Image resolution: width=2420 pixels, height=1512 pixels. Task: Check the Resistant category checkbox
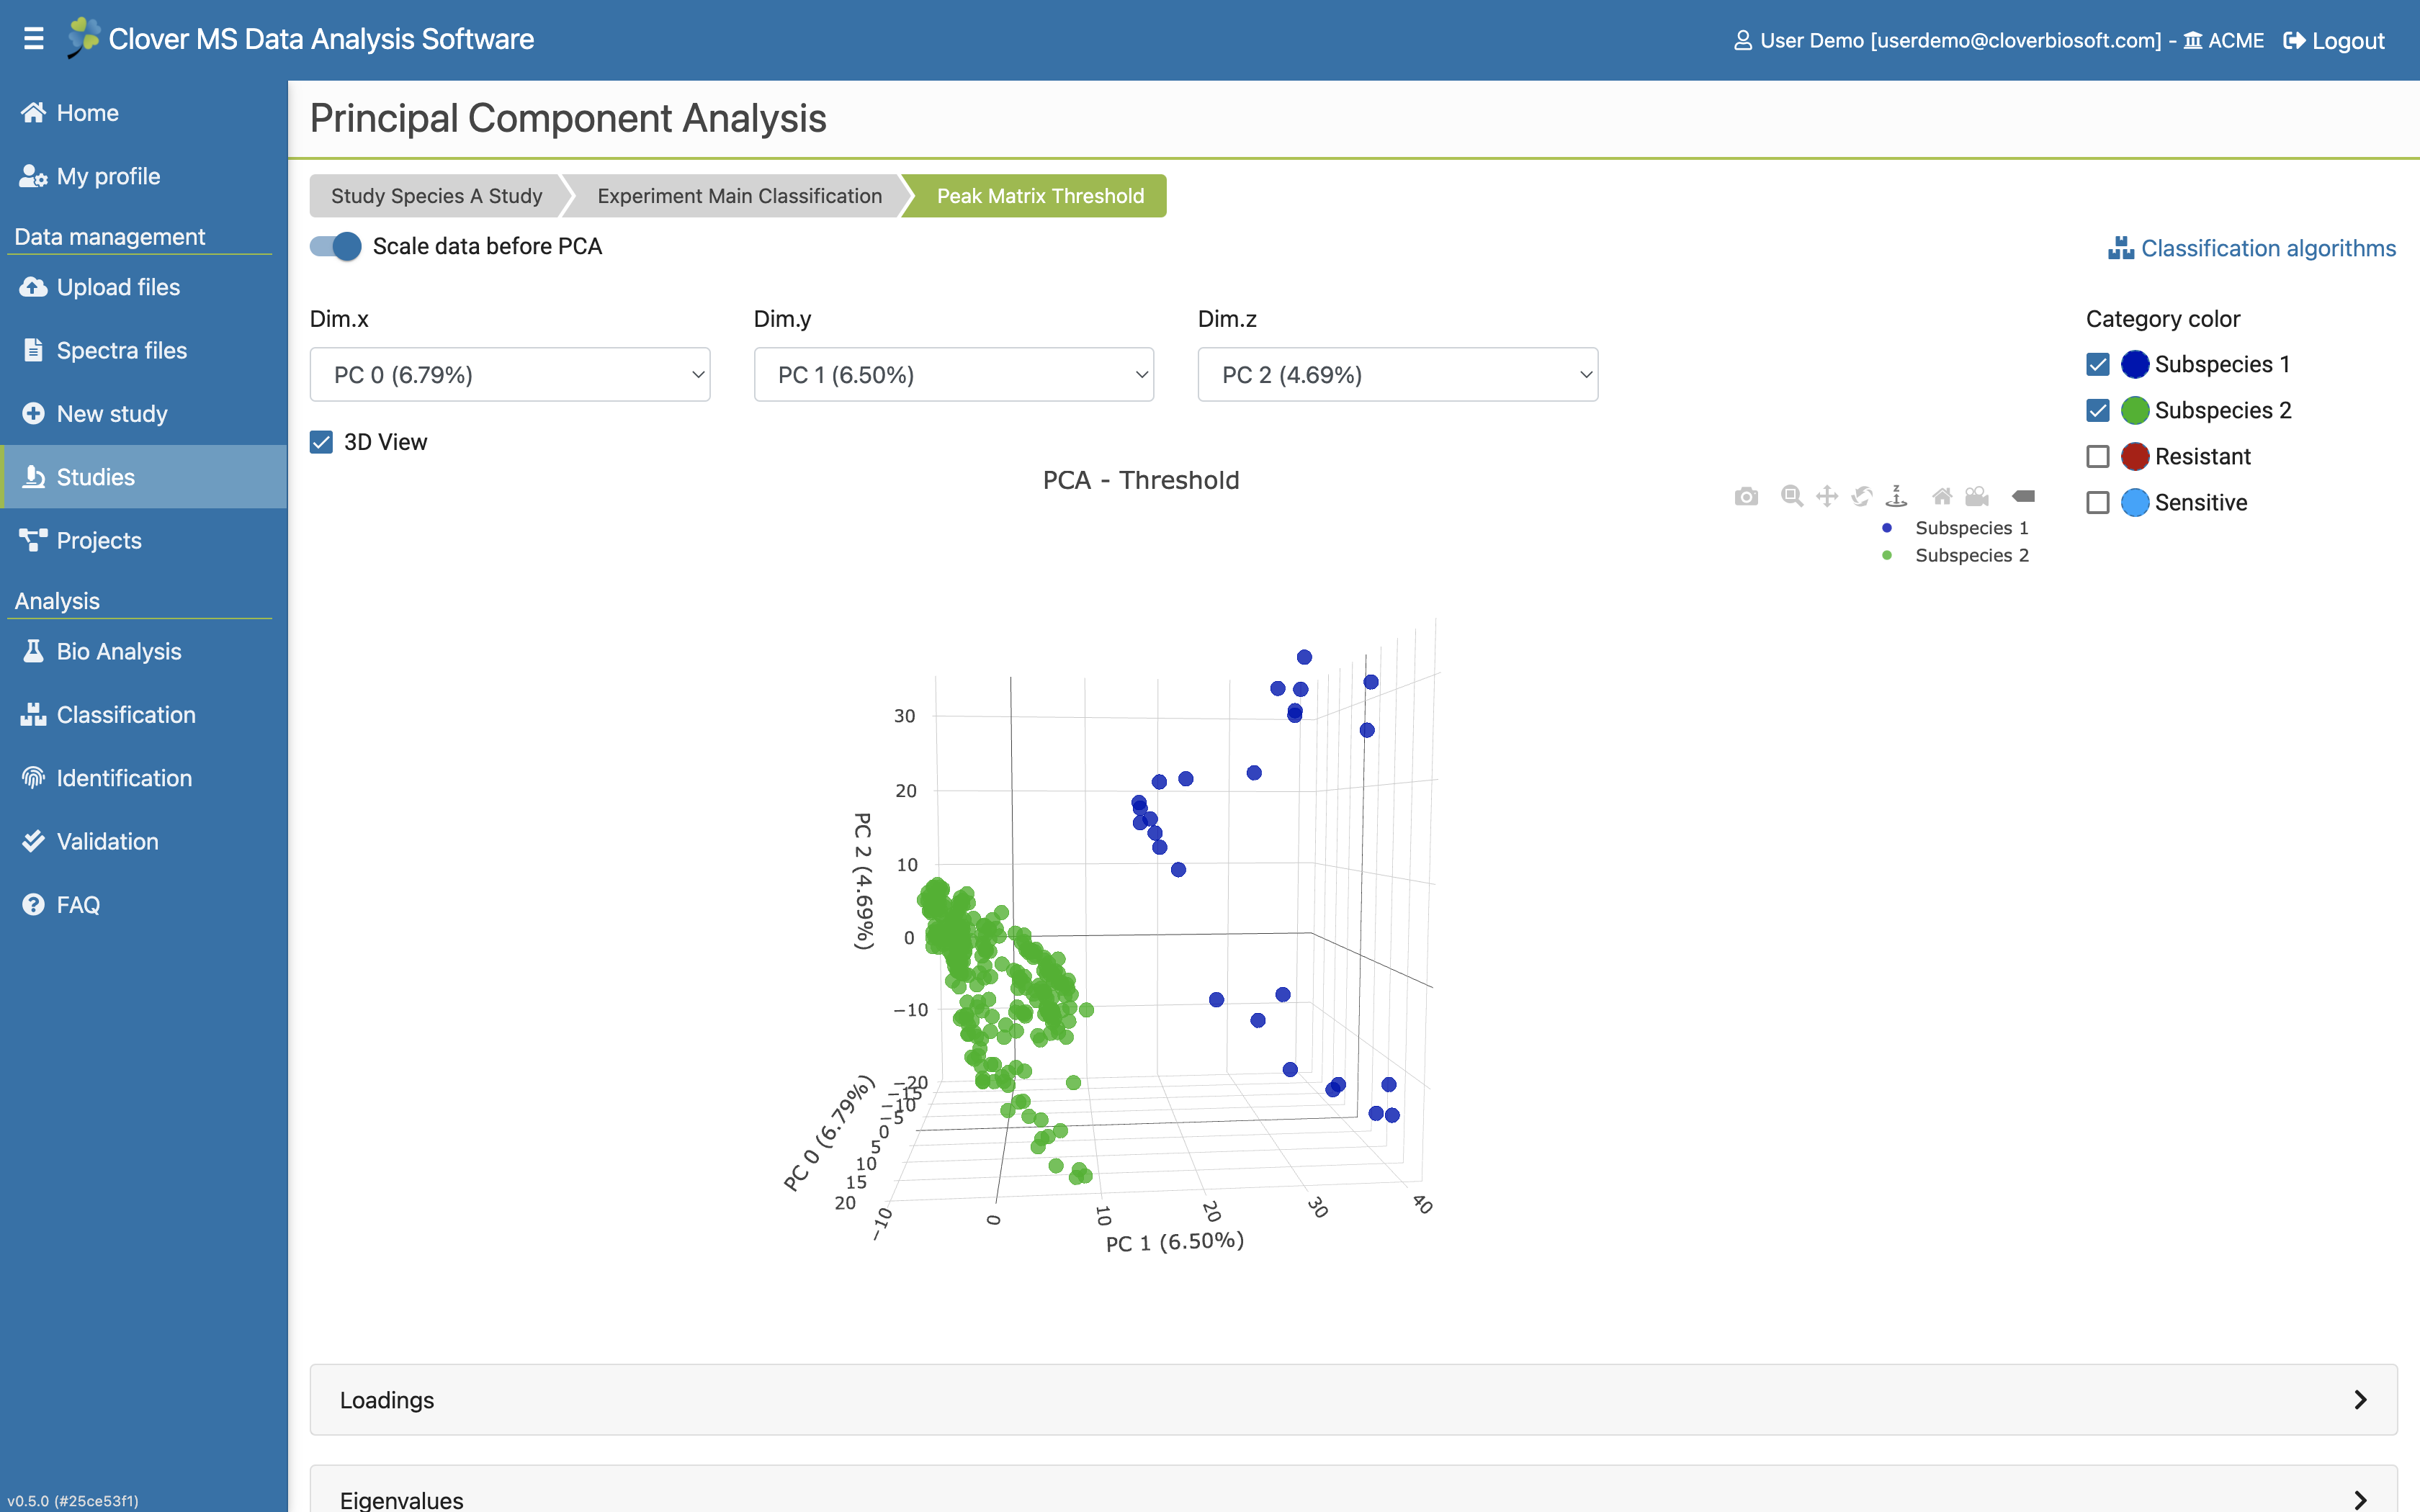(x=2098, y=456)
